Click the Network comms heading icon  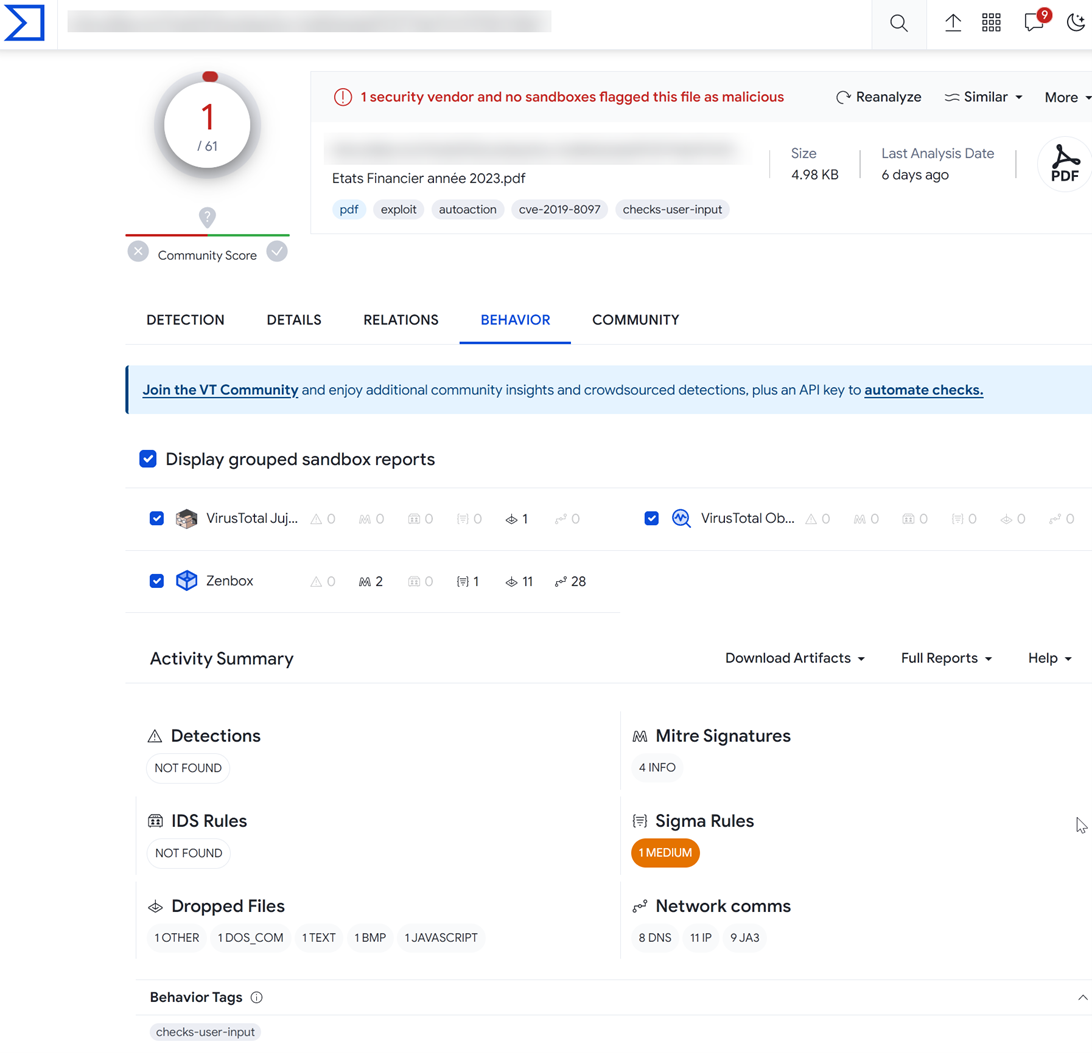click(640, 907)
